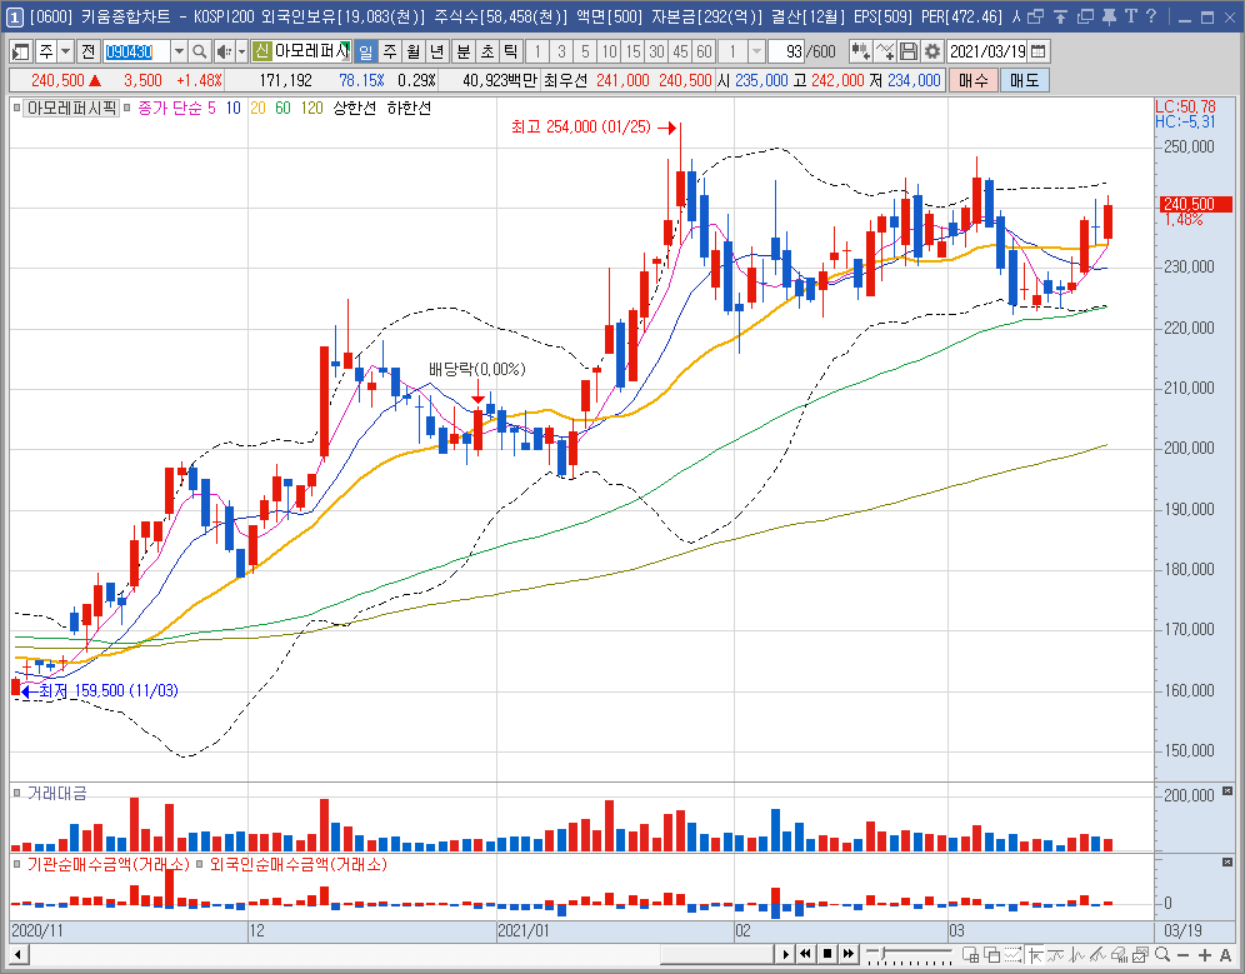
Task: Click the stock code input field 090430
Action: click(x=136, y=51)
